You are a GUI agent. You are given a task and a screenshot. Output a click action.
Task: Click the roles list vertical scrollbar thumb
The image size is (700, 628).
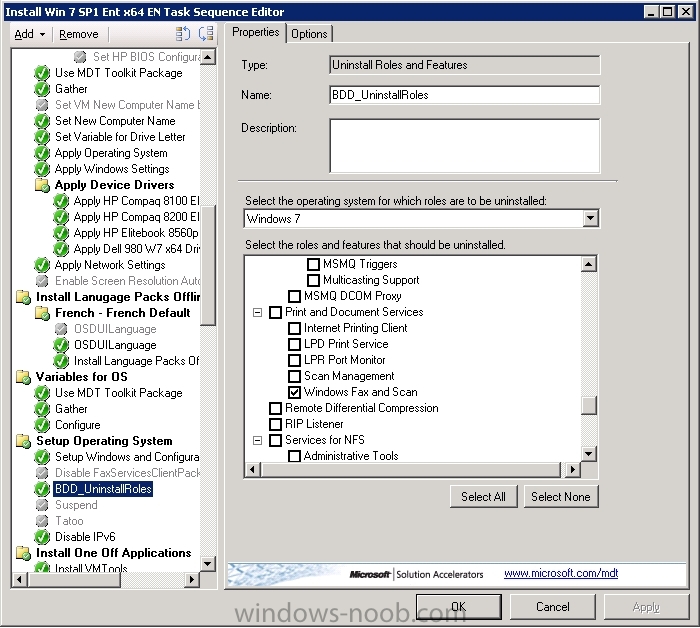tap(590, 405)
